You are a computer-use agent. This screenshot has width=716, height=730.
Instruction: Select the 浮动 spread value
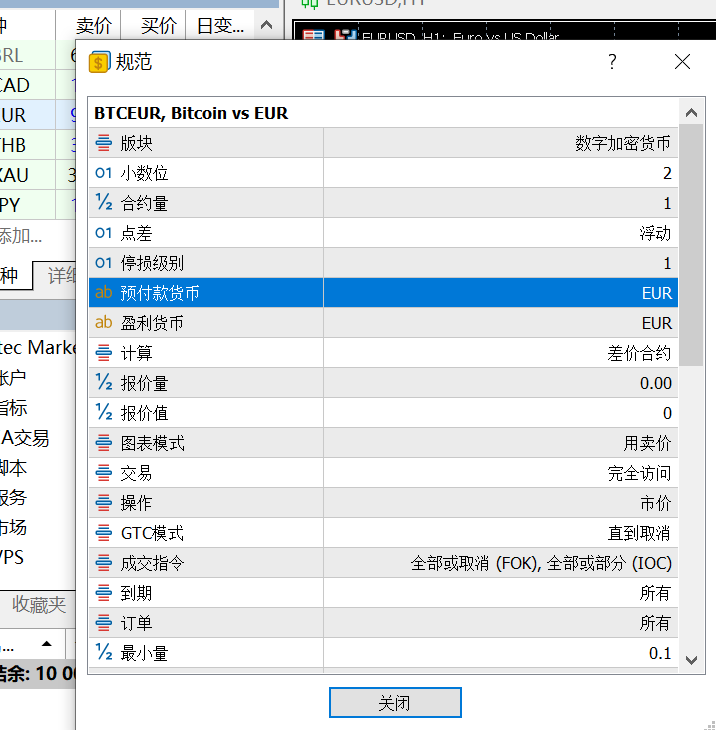655,233
